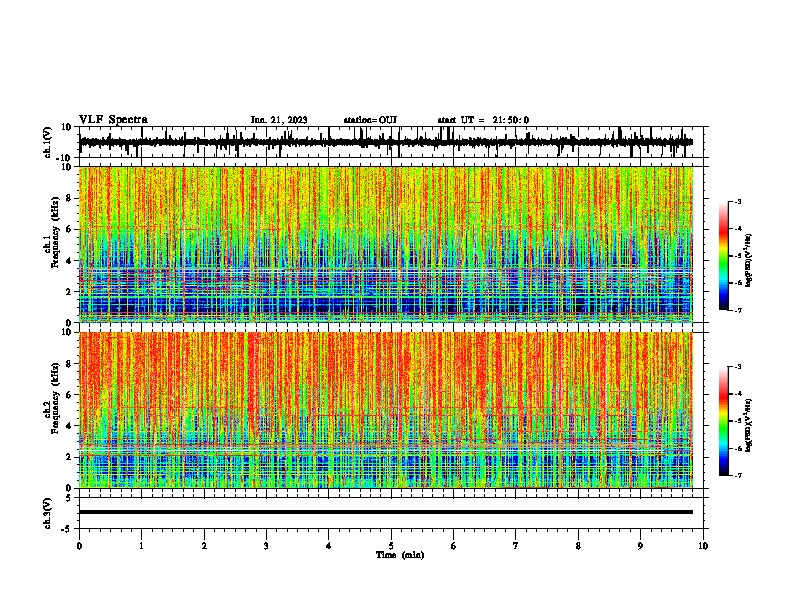Viewport: 792px width, 612px height.
Task: Click the '6' kHz tick on ch.2 frequency axis
Action: (x=69, y=395)
